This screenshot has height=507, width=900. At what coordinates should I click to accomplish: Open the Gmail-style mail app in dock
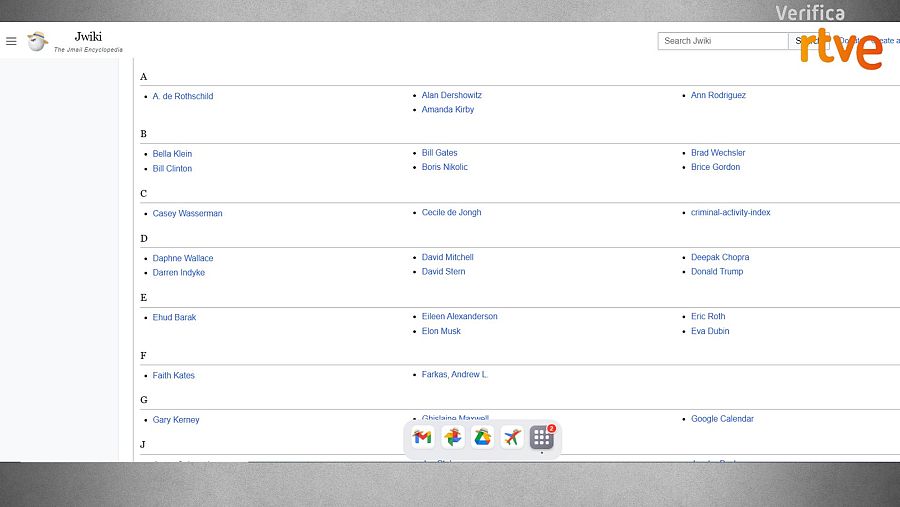(x=422, y=437)
